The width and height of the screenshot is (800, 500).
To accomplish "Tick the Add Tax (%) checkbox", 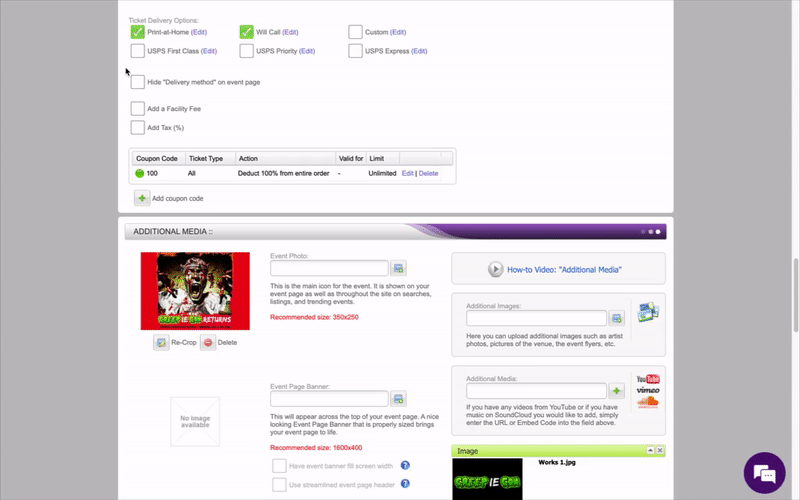I will (138, 128).
